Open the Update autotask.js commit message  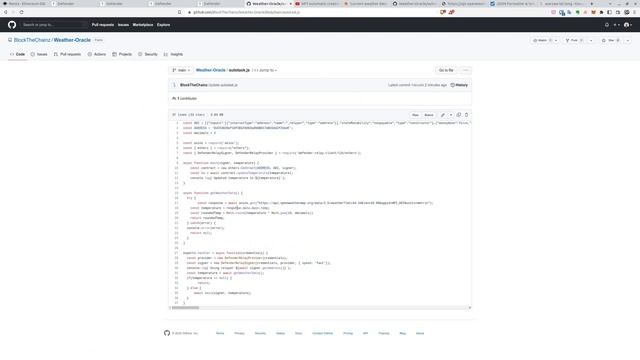click(x=223, y=85)
